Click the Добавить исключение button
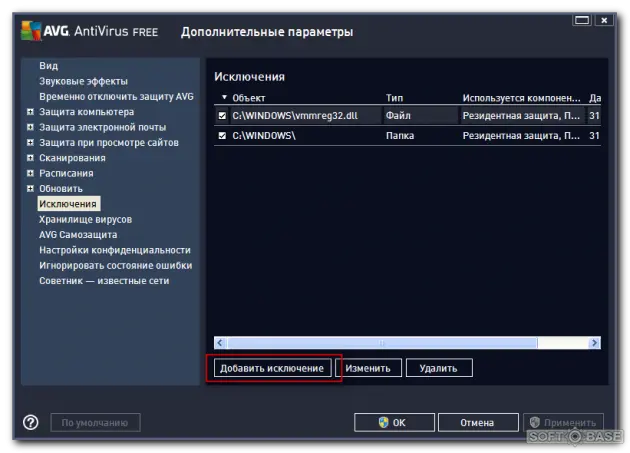 (x=272, y=368)
